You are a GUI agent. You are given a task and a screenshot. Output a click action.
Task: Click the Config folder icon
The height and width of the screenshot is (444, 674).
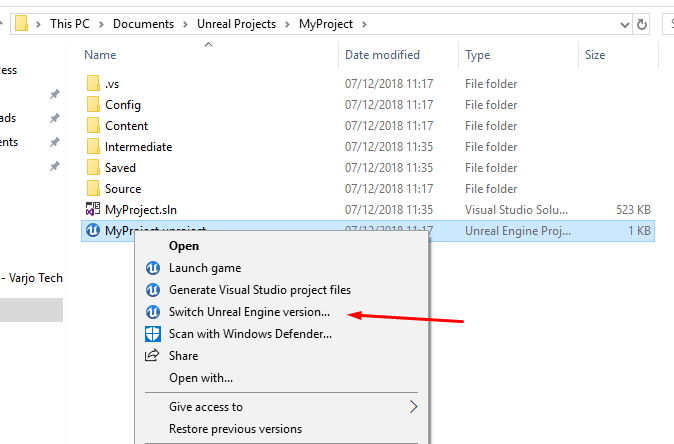93,104
